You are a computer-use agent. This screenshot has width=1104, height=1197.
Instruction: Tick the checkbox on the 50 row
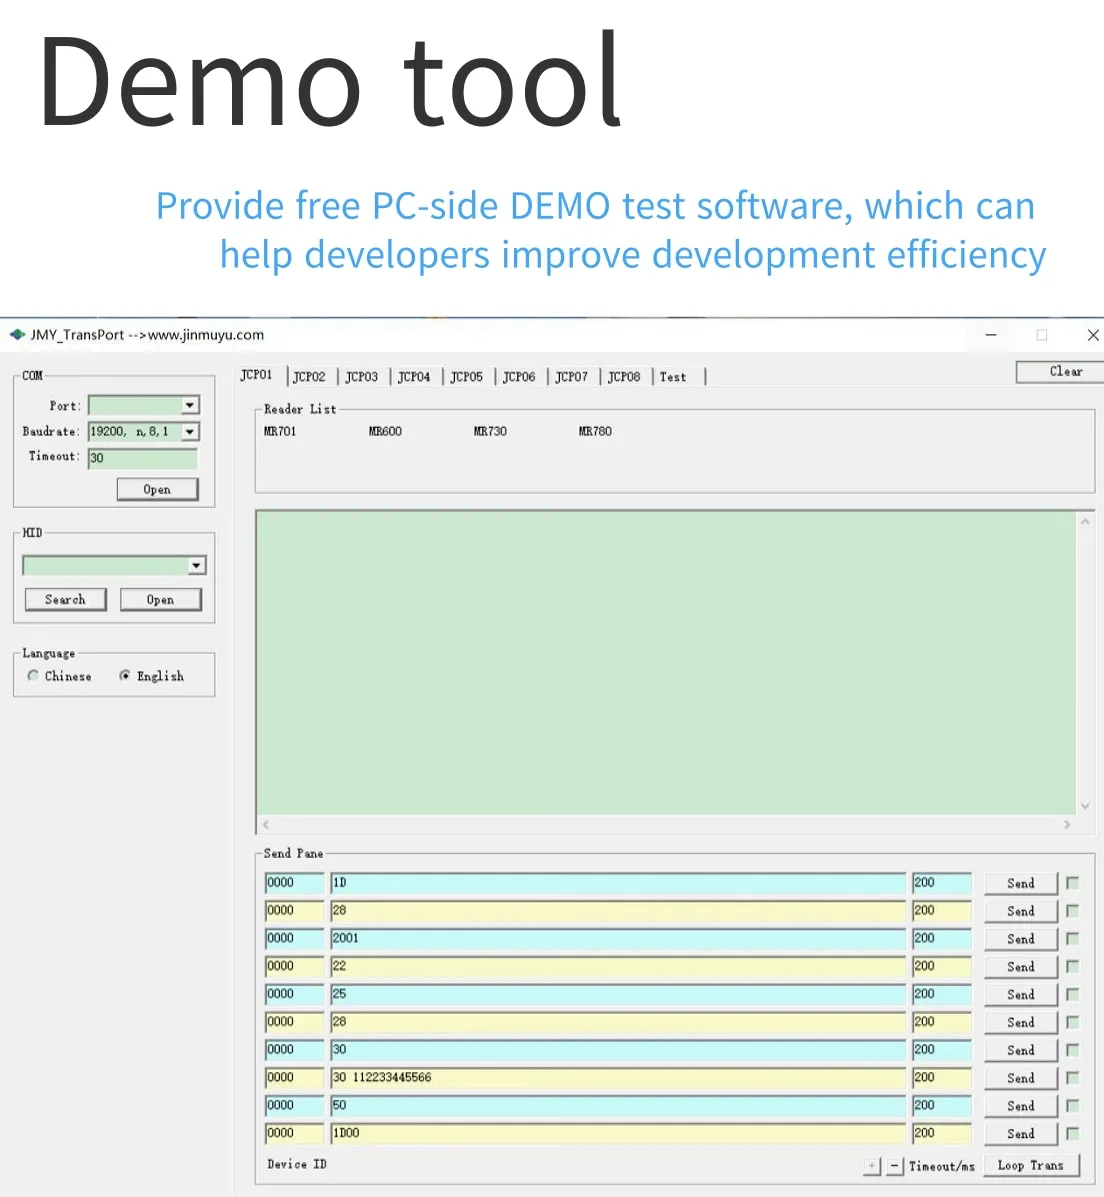pyautogui.click(x=1073, y=1105)
